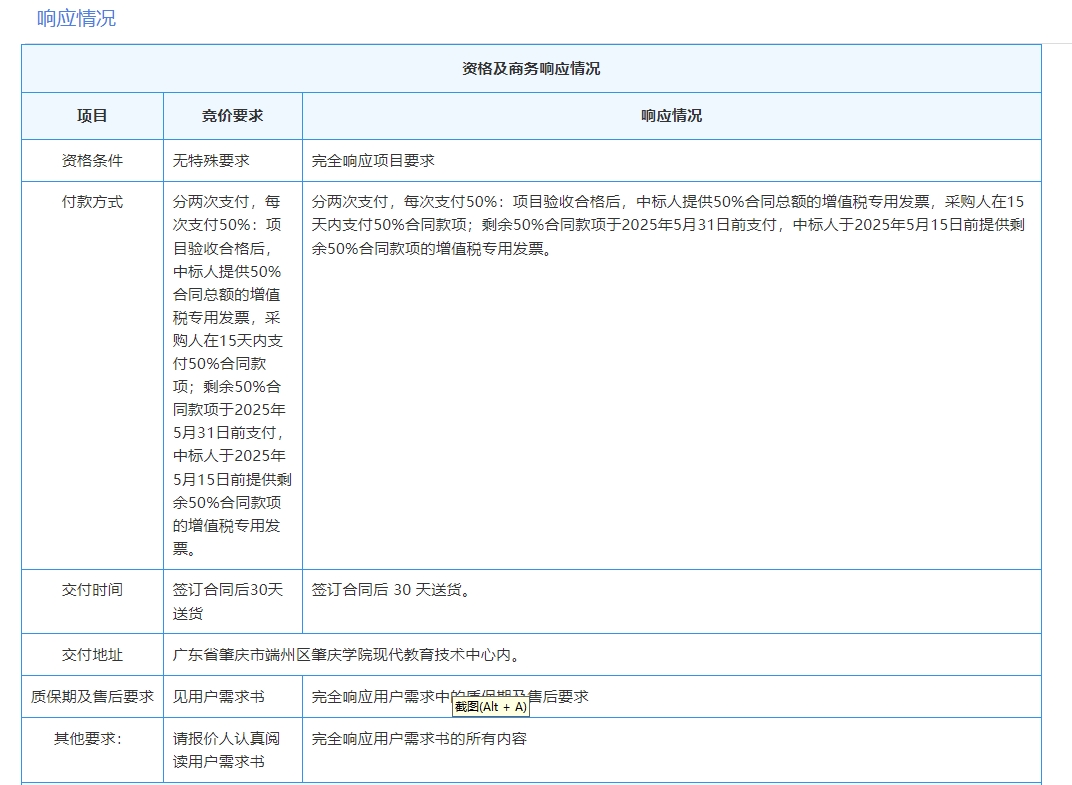Click payment terms text in 响应情况 column
The image size is (1072, 785).
668,225
